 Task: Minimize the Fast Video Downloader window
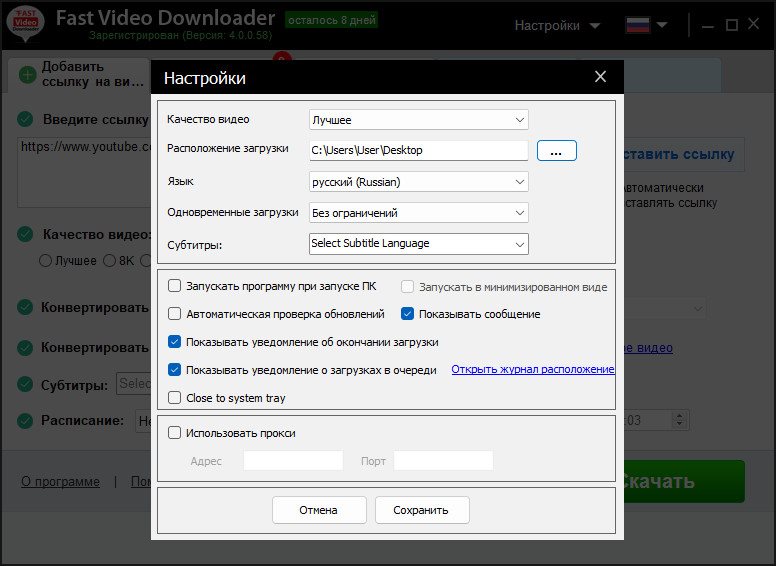pyautogui.click(x=708, y=25)
